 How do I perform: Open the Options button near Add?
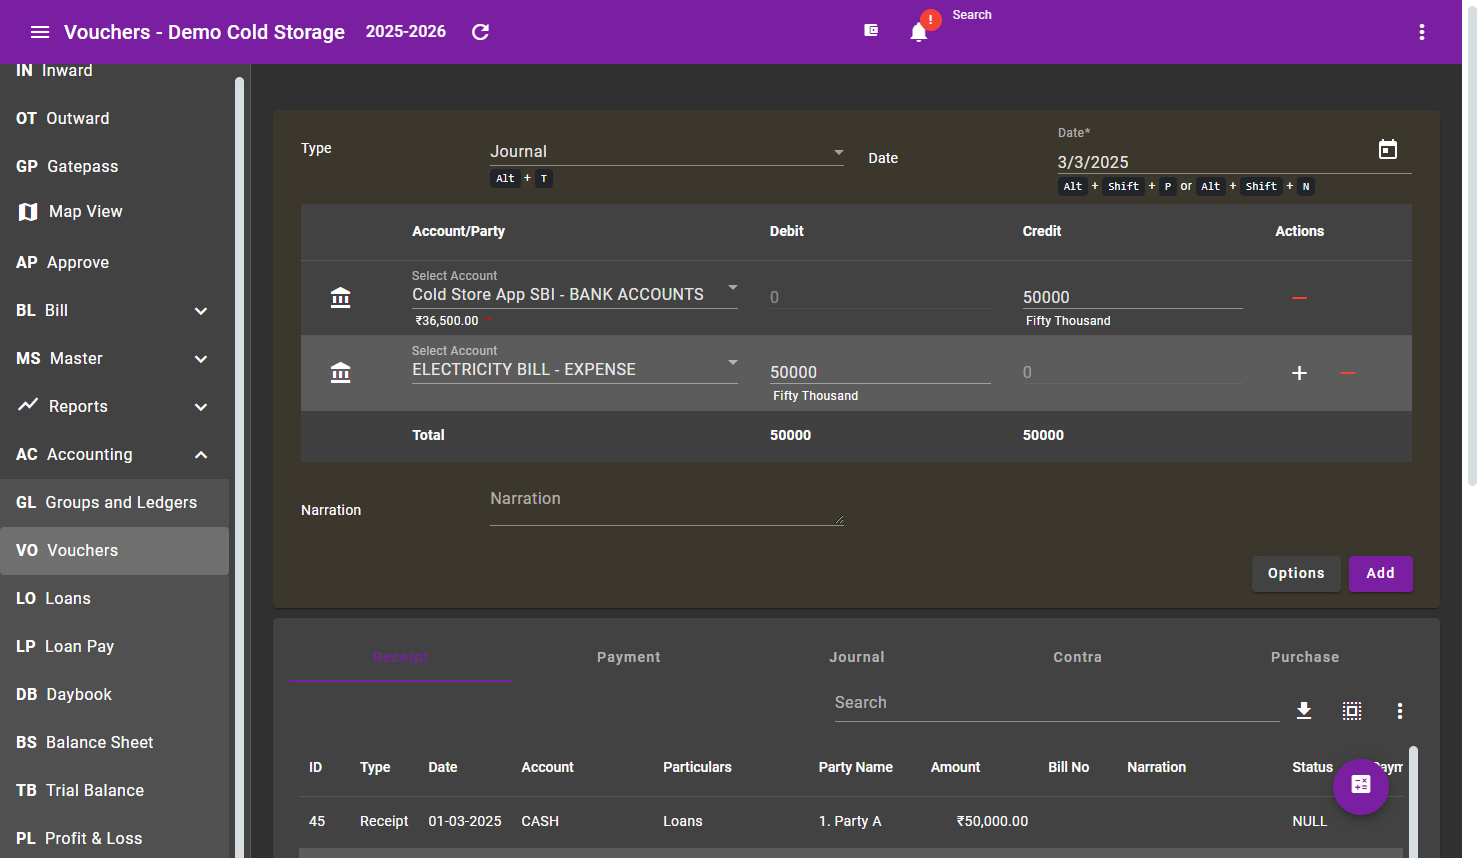[x=1296, y=573]
